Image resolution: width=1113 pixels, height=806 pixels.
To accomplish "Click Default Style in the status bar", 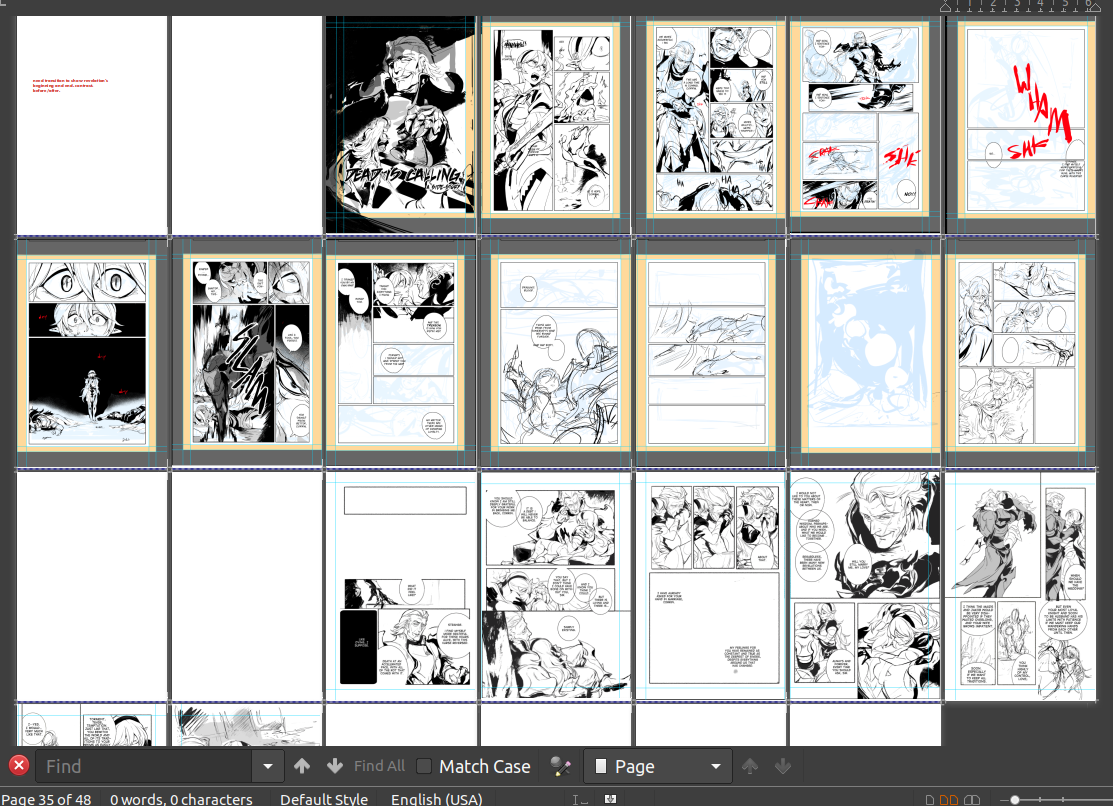I will click(323, 799).
